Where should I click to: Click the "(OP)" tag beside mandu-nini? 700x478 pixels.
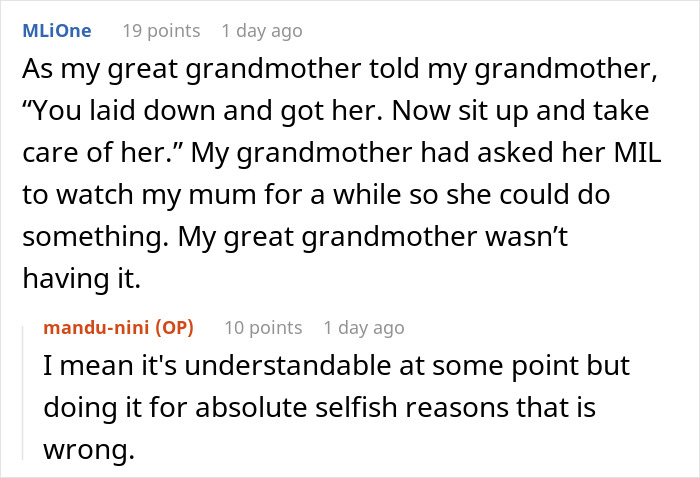[x=174, y=327]
